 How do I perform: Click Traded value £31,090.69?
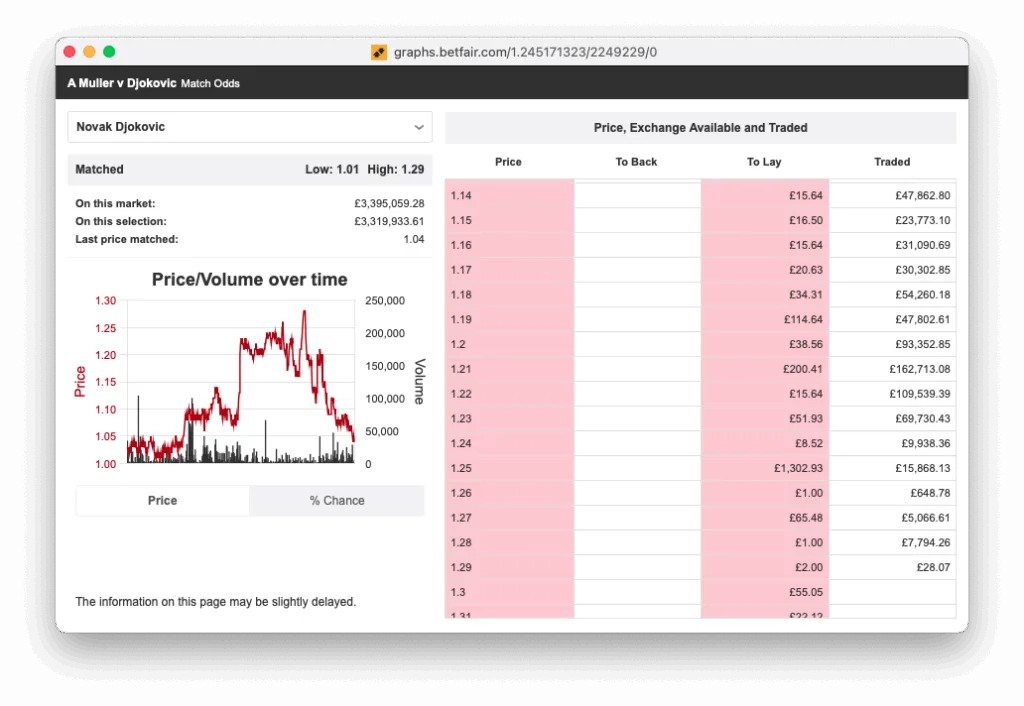pos(923,245)
